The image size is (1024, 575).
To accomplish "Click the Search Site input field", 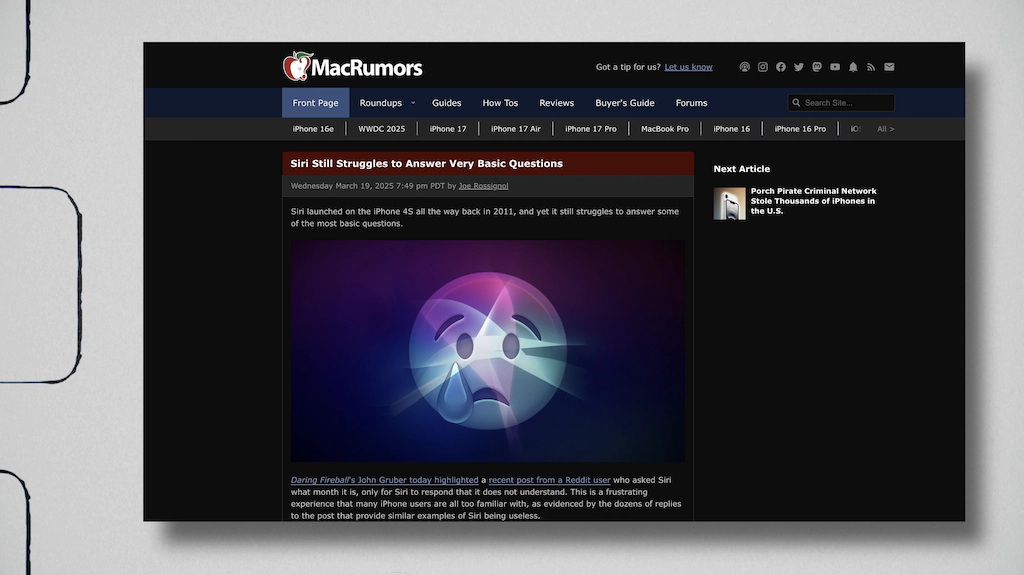I will (841, 103).
